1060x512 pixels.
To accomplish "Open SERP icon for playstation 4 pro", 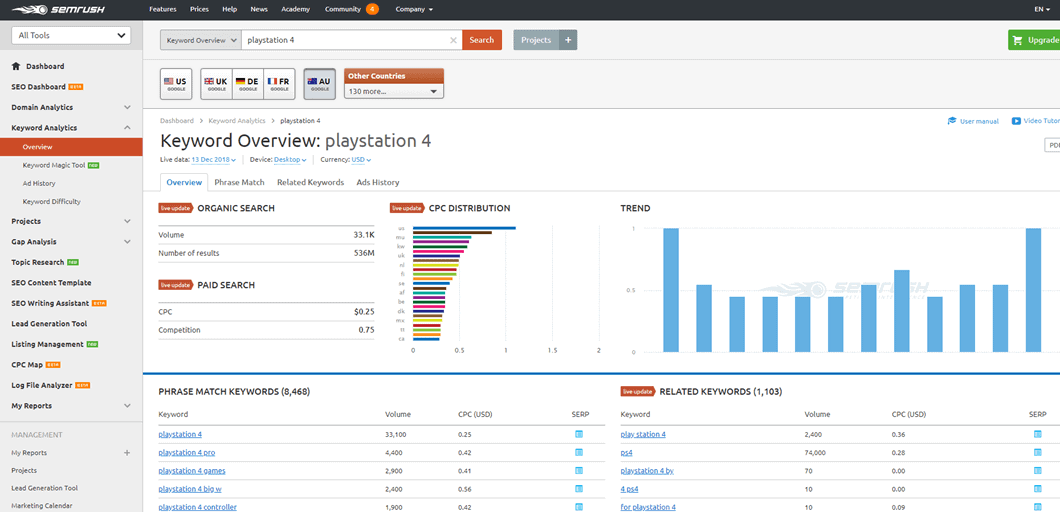I will [x=579, y=452].
